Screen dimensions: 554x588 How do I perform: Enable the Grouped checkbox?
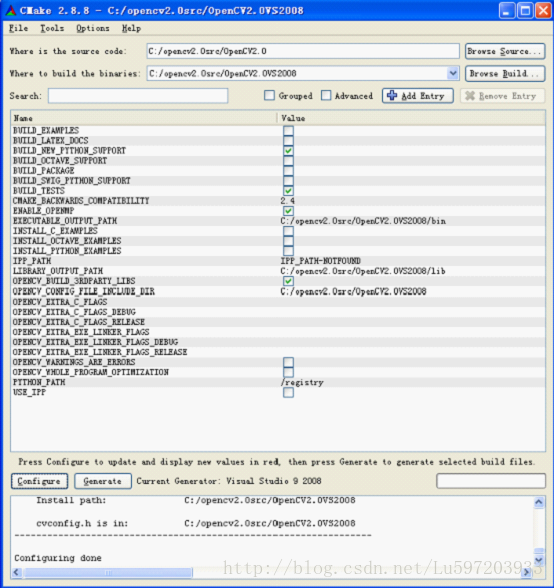269,96
